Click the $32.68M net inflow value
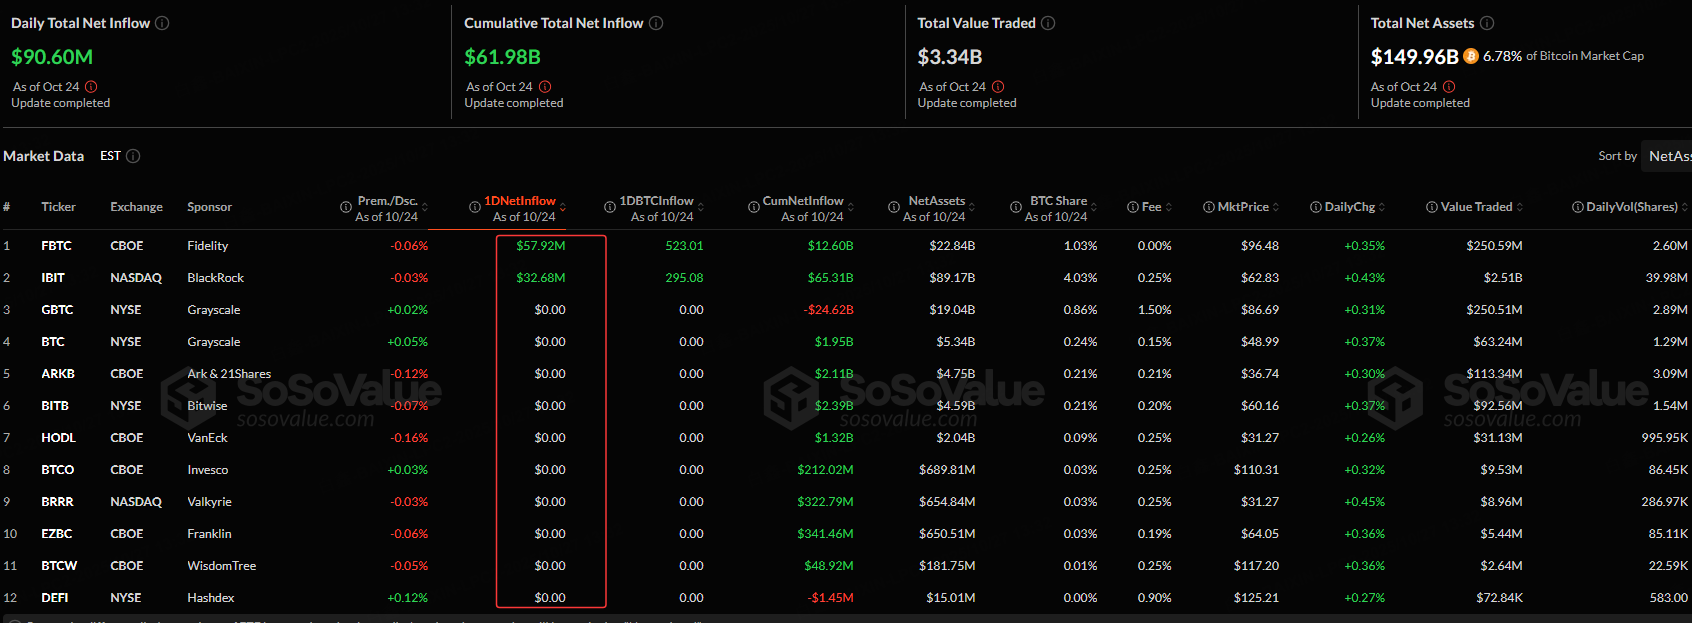The height and width of the screenshot is (623, 1692). (x=540, y=278)
